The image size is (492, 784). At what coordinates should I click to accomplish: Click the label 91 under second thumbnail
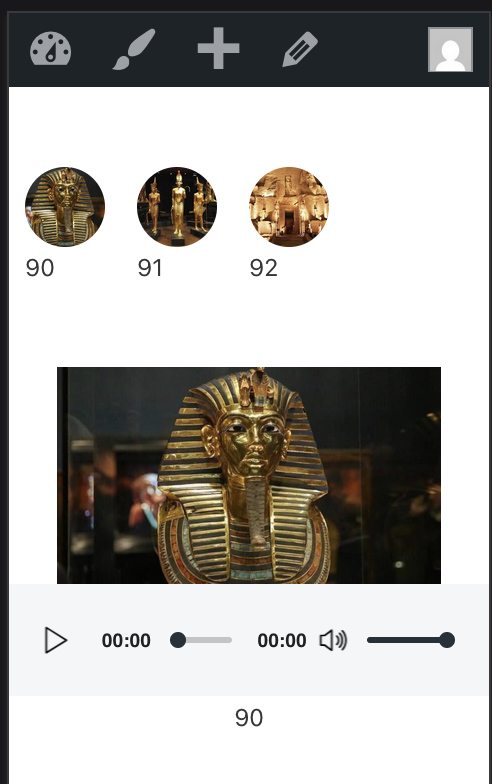(150, 268)
